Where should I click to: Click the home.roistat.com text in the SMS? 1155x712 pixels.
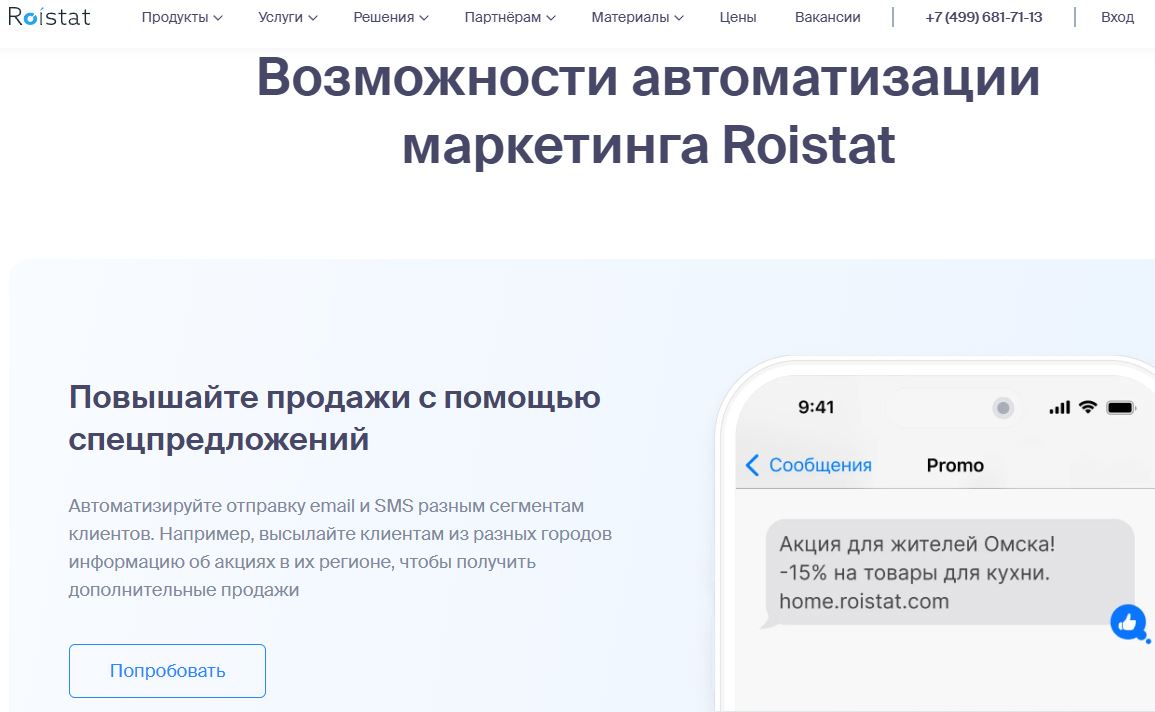click(x=864, y=602)
